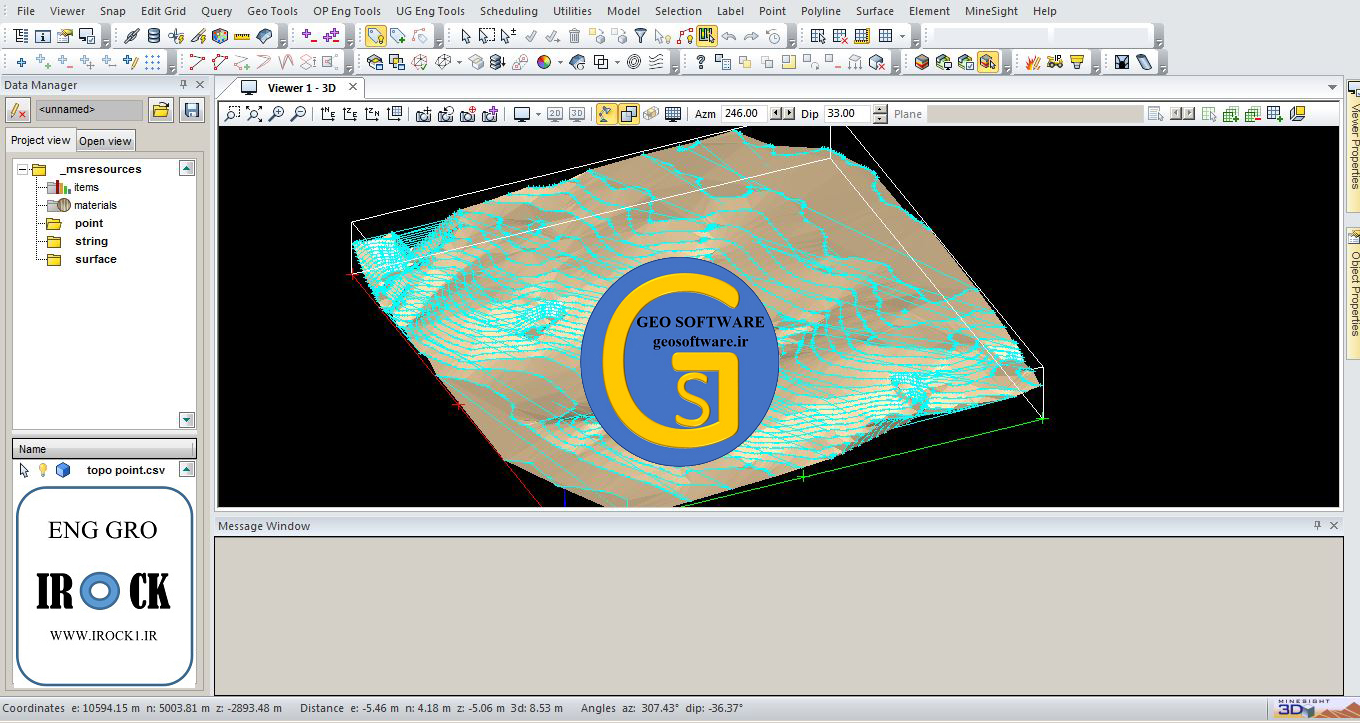Click scroll-down arrow of project tree

(x=187, y=420)
